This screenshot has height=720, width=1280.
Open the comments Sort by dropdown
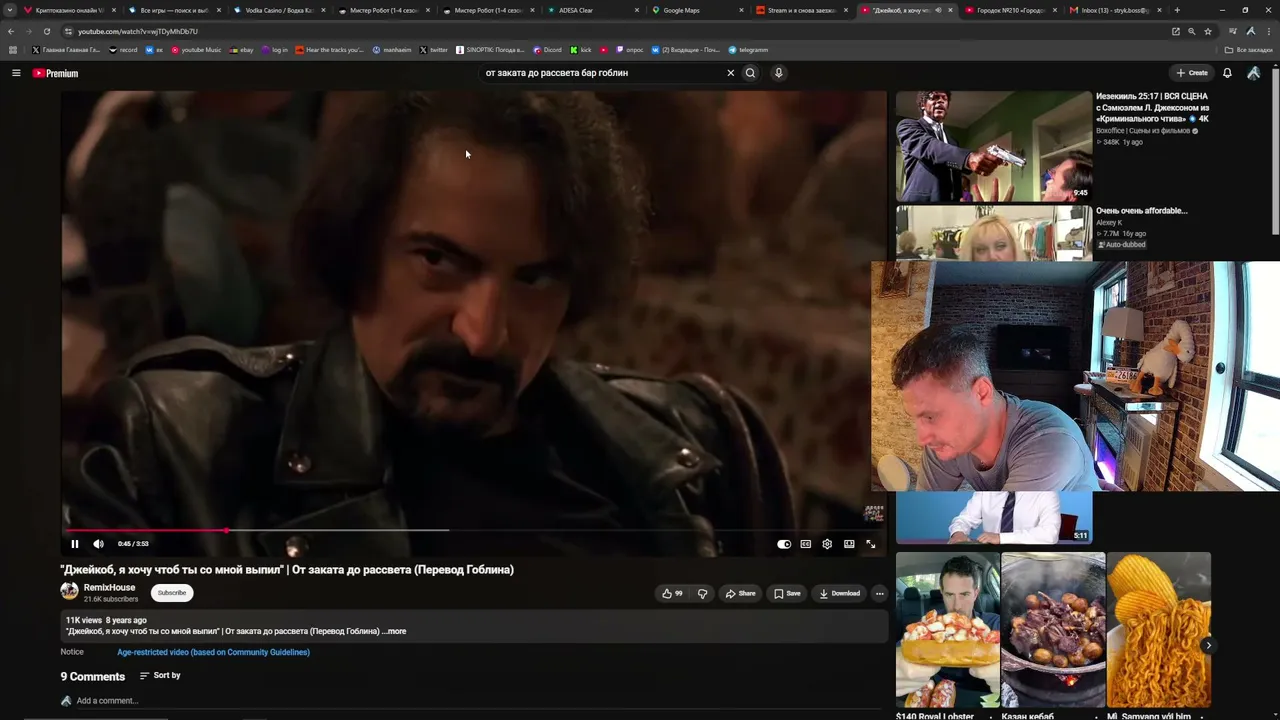tap(160, 676)
